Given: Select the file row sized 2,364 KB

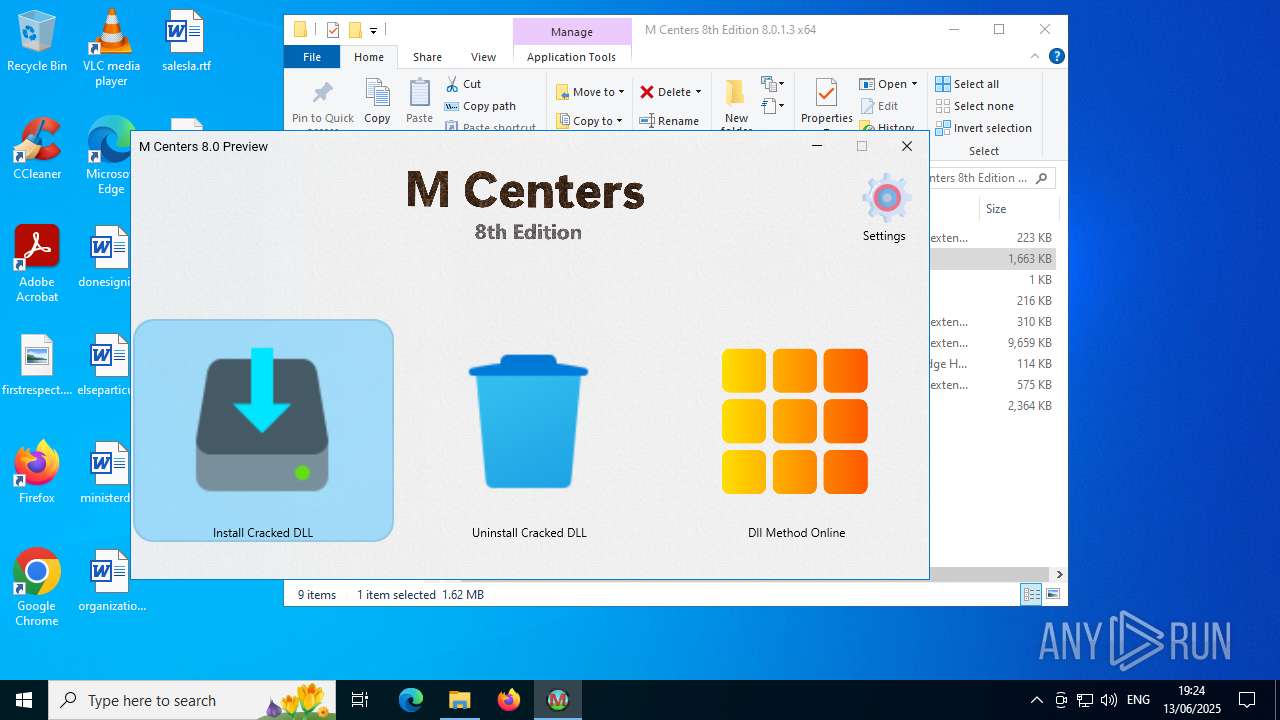Looking at the screenshot, I should 991,406.
